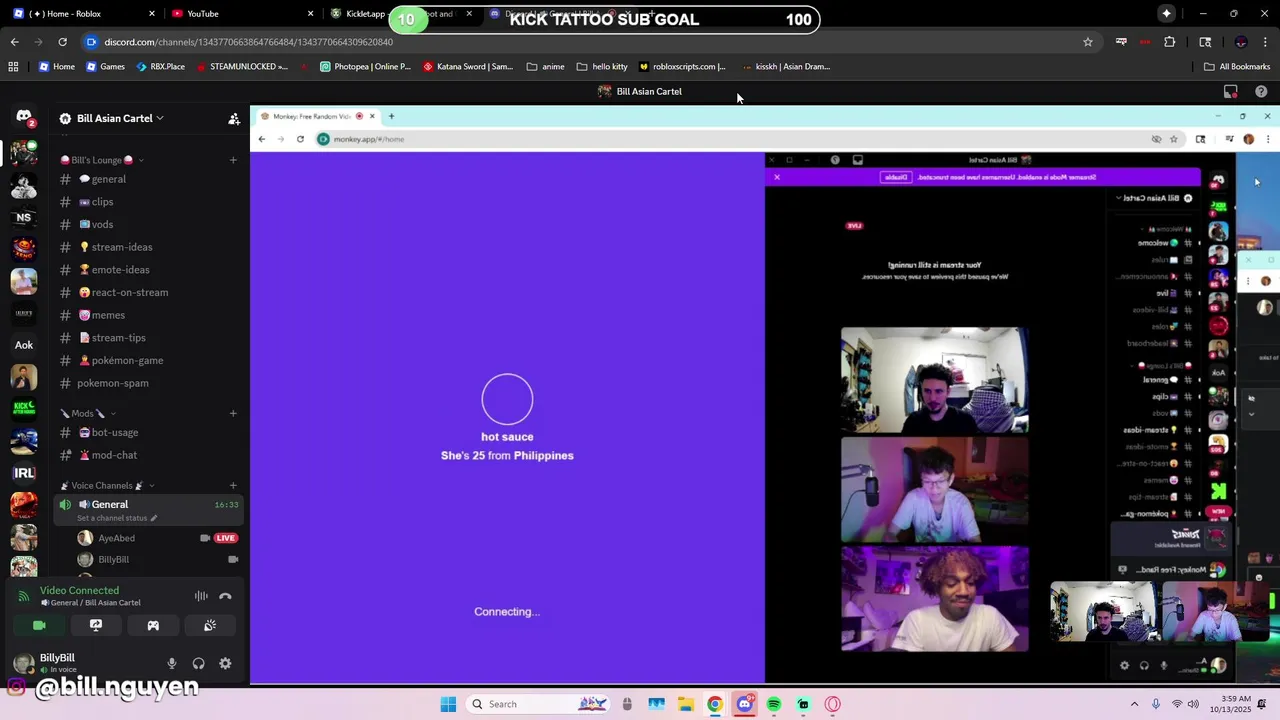The height and width of the screenshot is (720, 1280).
Task: Bookmark this page with the star icon
Action: pos(1088,42)
